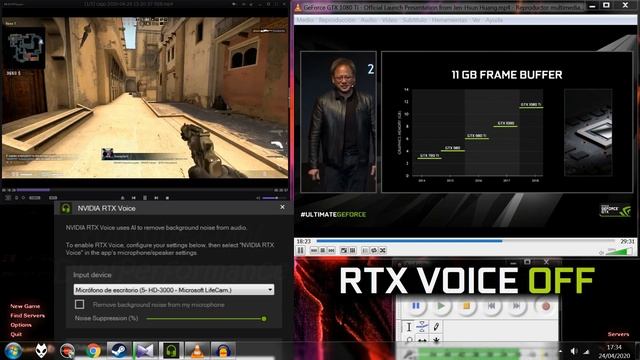
Task: Open the purple media player taskbar icon
Action: pos(145,351)
